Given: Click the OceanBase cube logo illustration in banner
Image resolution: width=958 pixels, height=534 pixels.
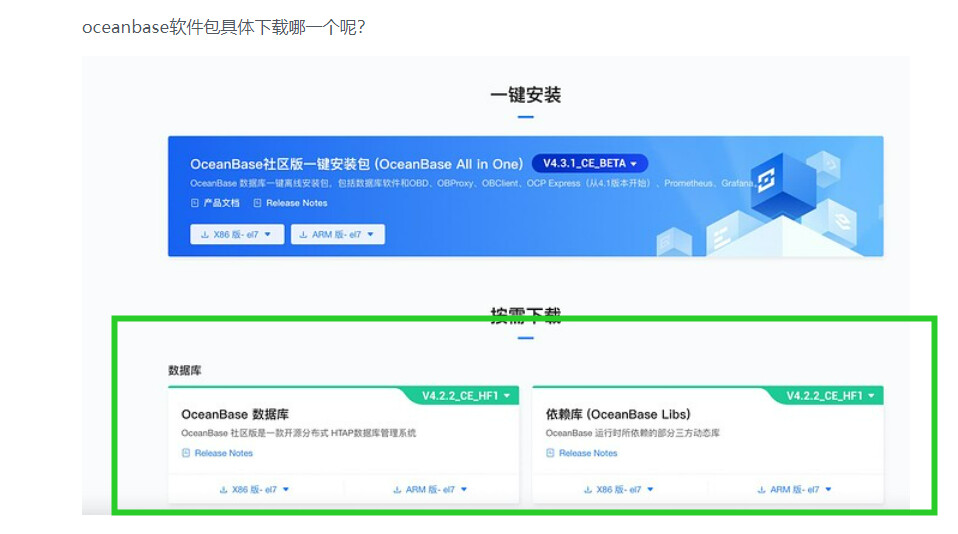Looking at the screenshot, I should pyautogui.click(x=781, y=185).
